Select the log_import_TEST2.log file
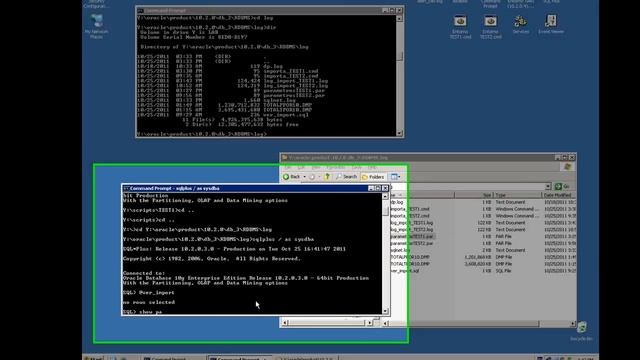Viewport: 640px width, 360px height. click(x=411, y=230)
